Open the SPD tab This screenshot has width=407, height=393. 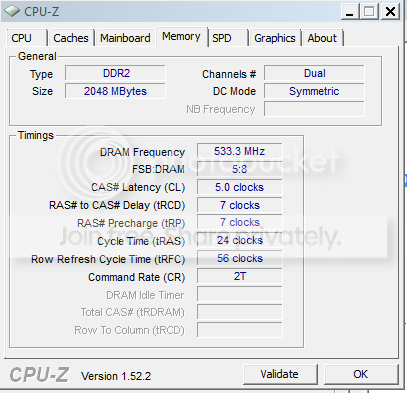tap(228, 38)
